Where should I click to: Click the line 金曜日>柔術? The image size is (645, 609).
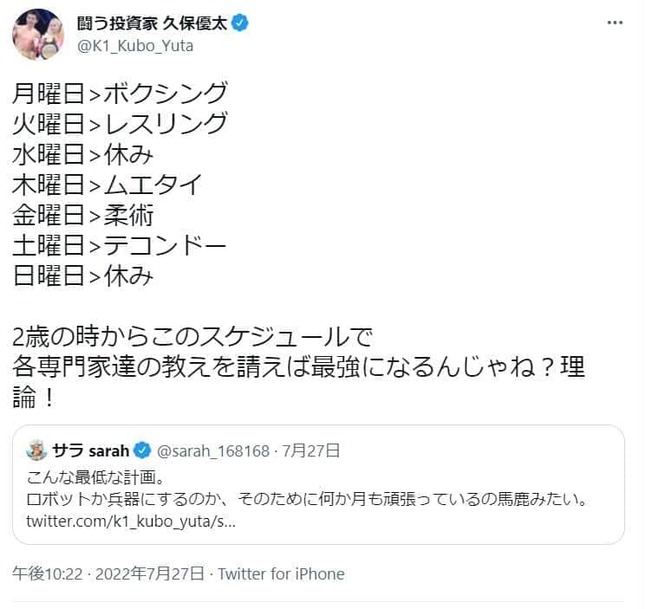[83, 215]
